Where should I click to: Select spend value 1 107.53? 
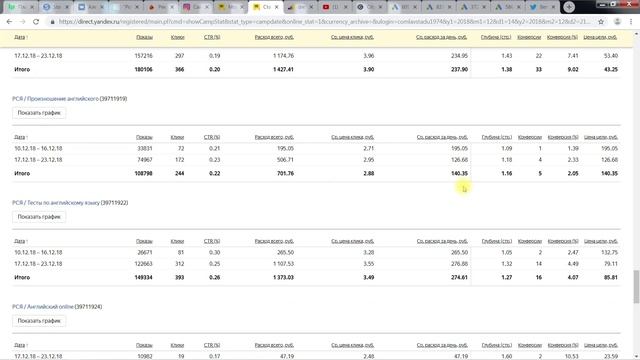(x=283, y=264)
